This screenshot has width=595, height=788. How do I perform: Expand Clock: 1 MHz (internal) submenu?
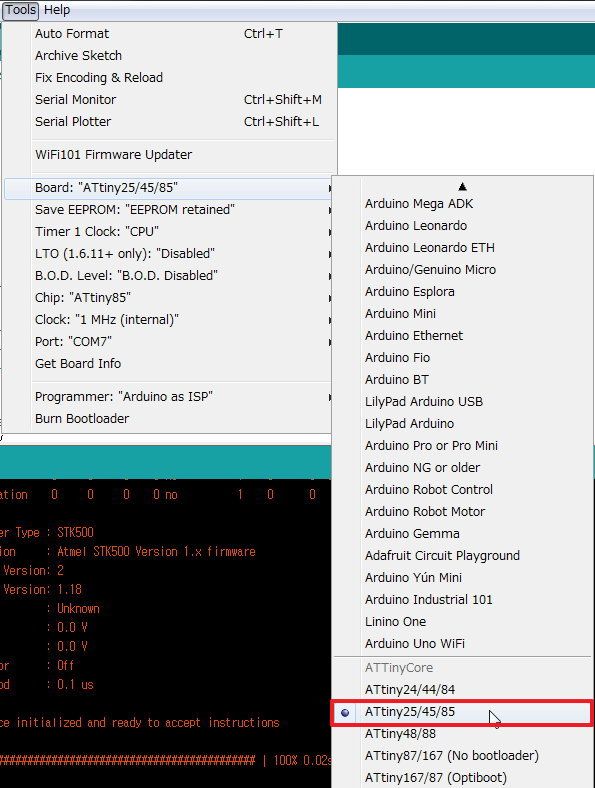[169, 320]
